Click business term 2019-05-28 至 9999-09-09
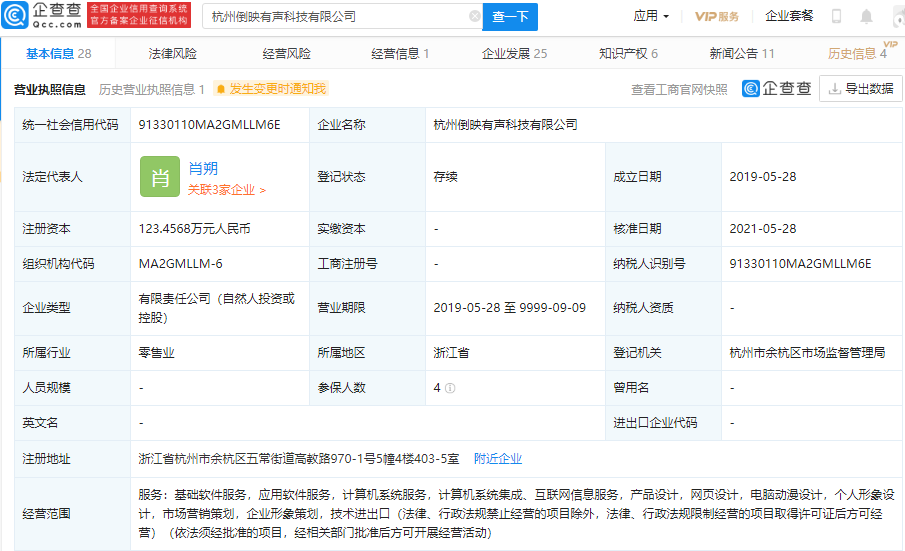The height and width of the screenshot is (551, 905). pyautogui.click(x=510, y=308)
